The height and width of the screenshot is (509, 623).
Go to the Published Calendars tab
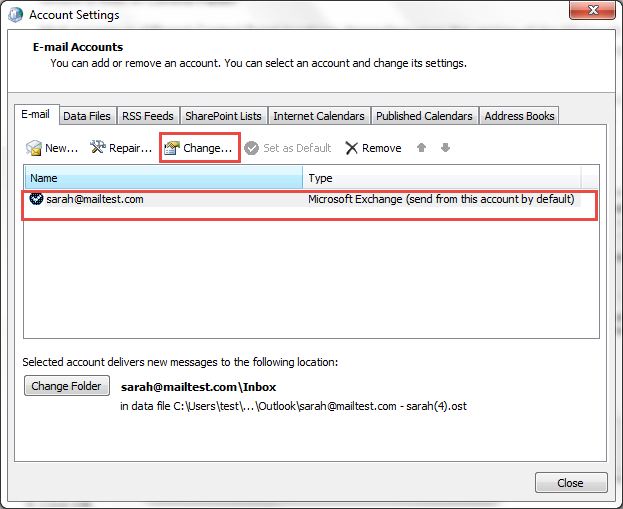click(x=424, y=116)
